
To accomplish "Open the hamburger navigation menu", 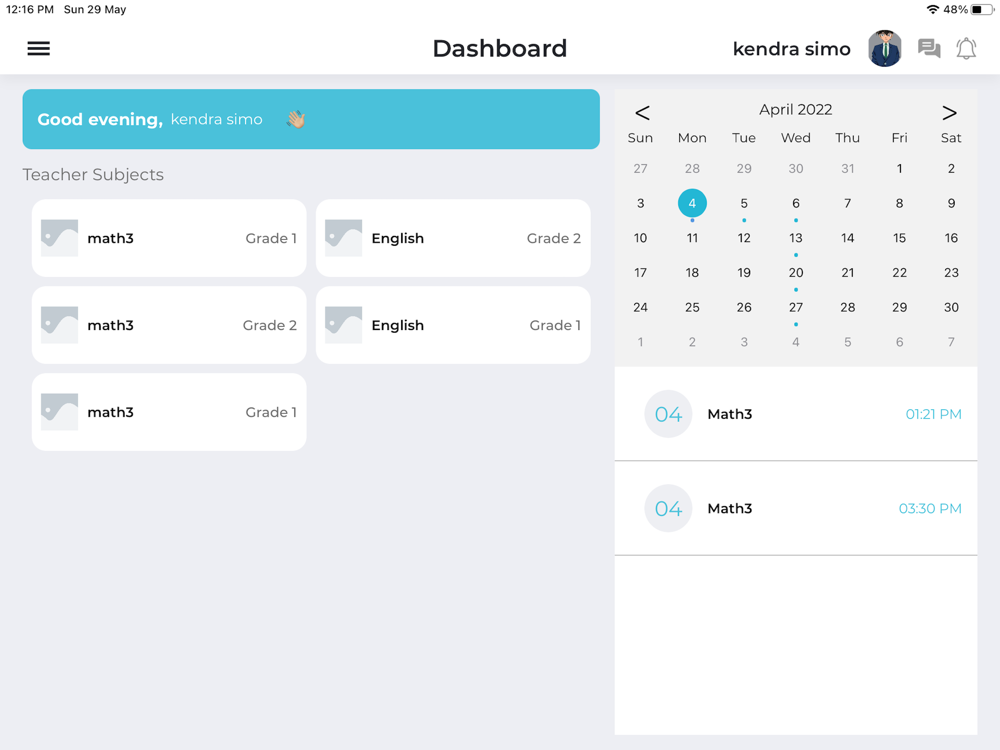I will coord(38,48).
